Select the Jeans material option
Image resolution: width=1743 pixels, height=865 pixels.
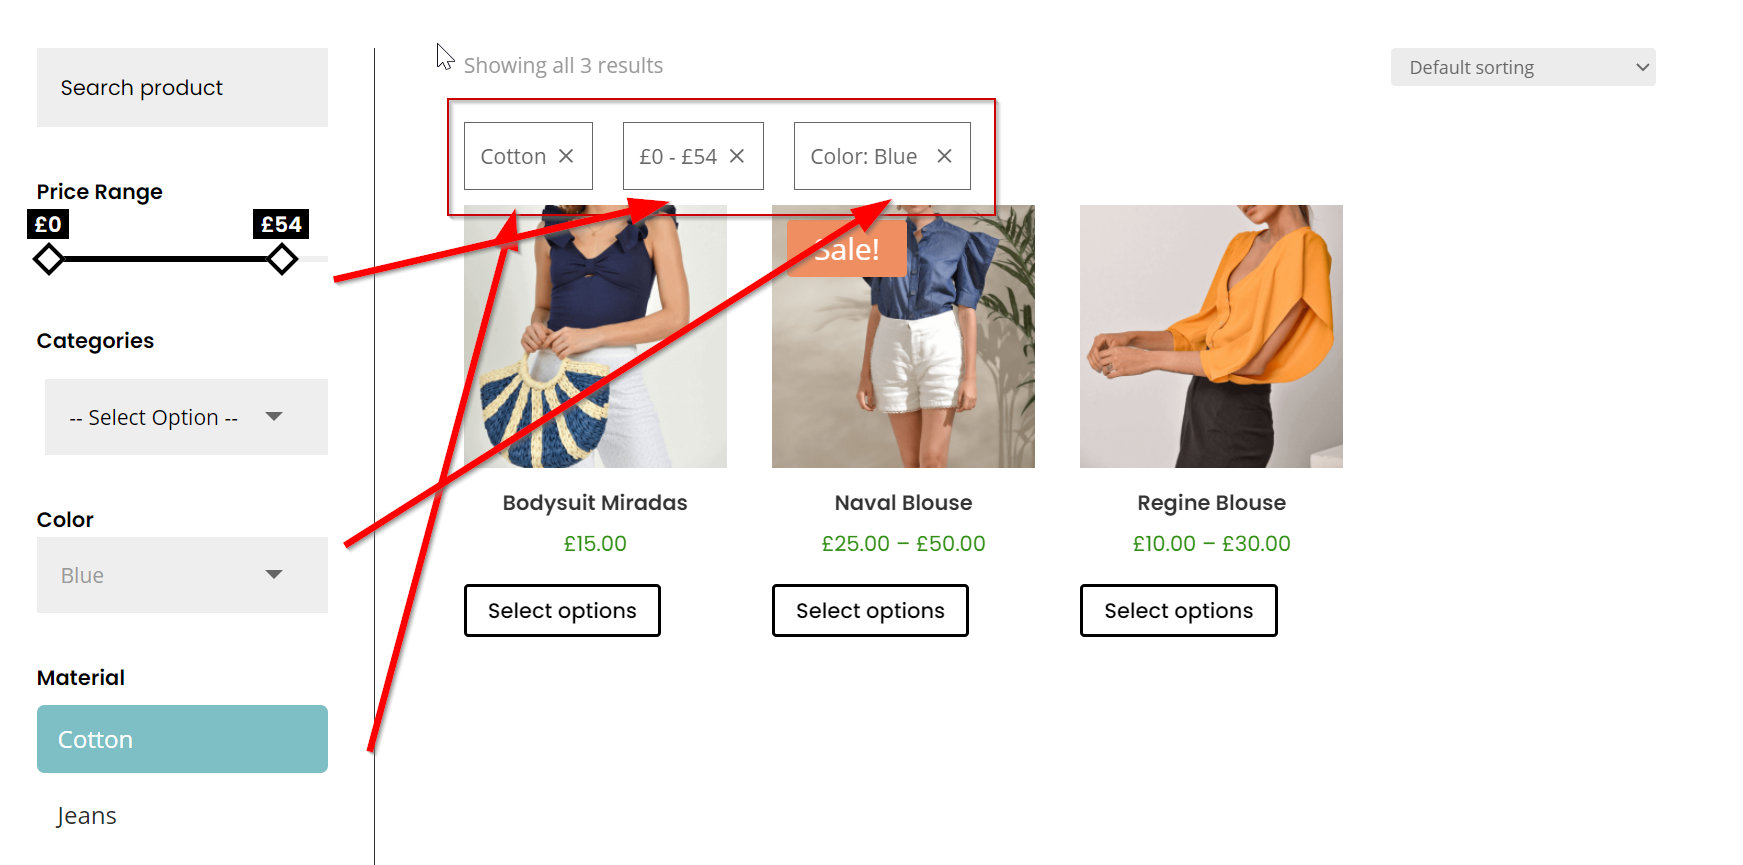pos(87,816)
